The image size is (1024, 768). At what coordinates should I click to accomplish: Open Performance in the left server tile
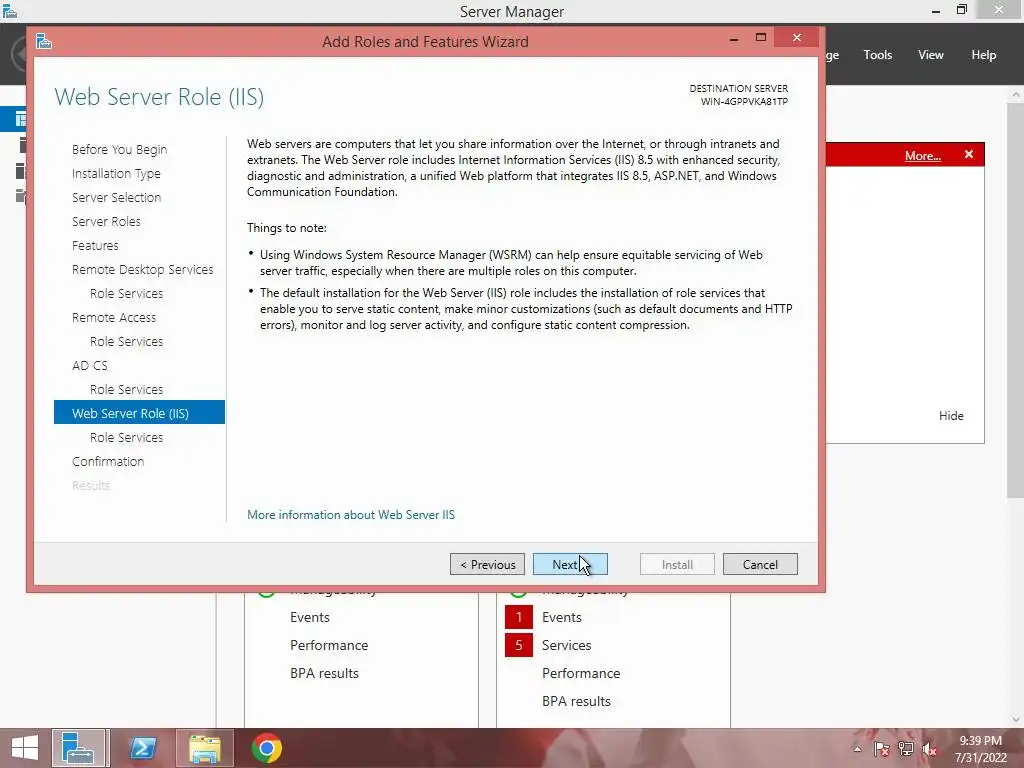tap(329, 645)
